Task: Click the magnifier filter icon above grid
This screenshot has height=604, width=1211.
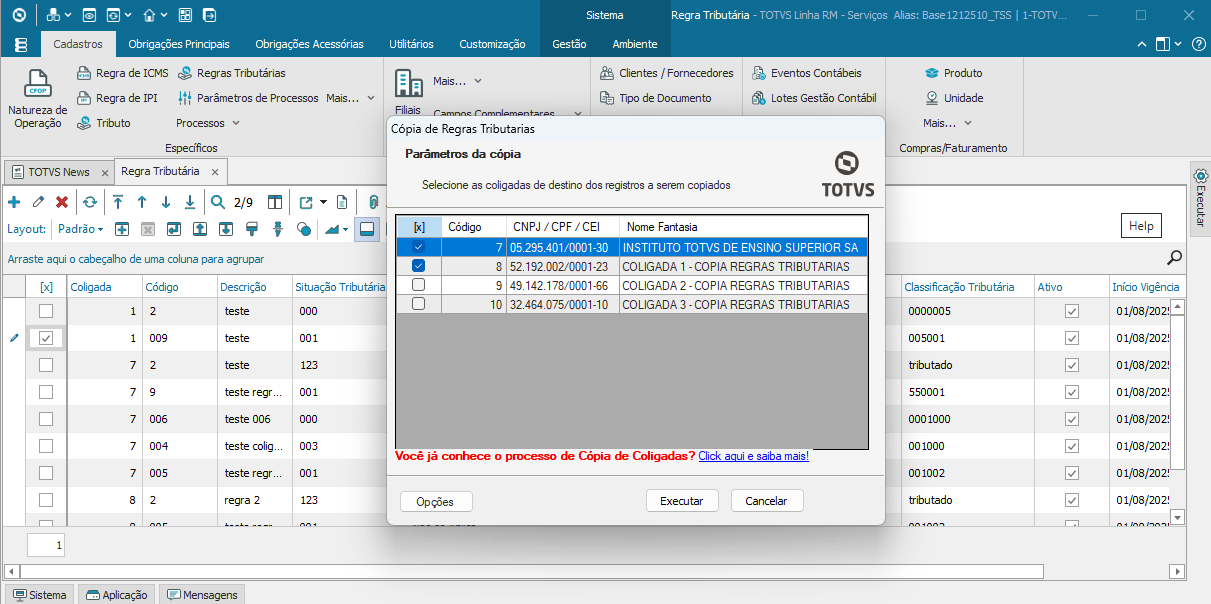Action: [1174, 258]
